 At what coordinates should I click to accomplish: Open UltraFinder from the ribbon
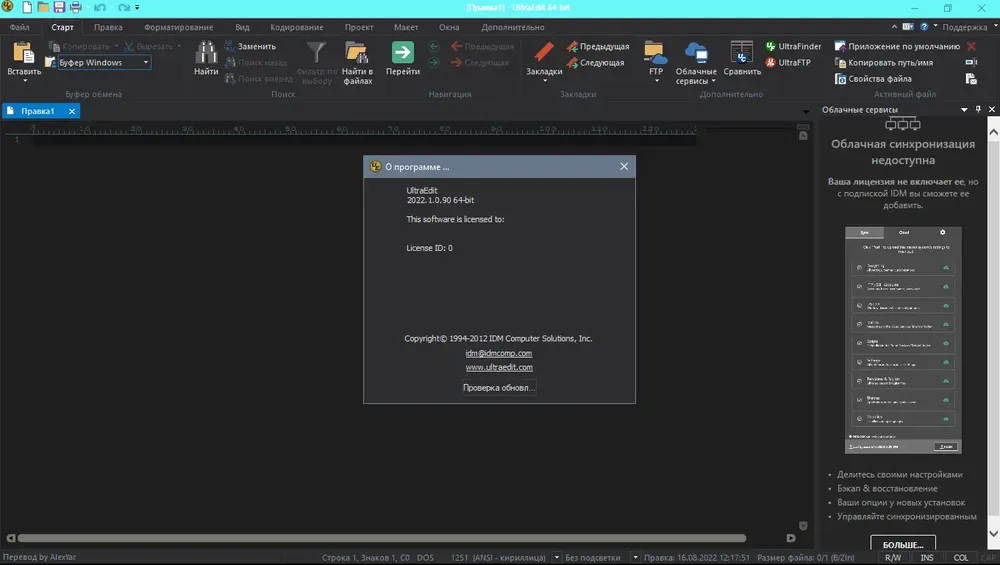pyautogui.click(x=793, y=47)
